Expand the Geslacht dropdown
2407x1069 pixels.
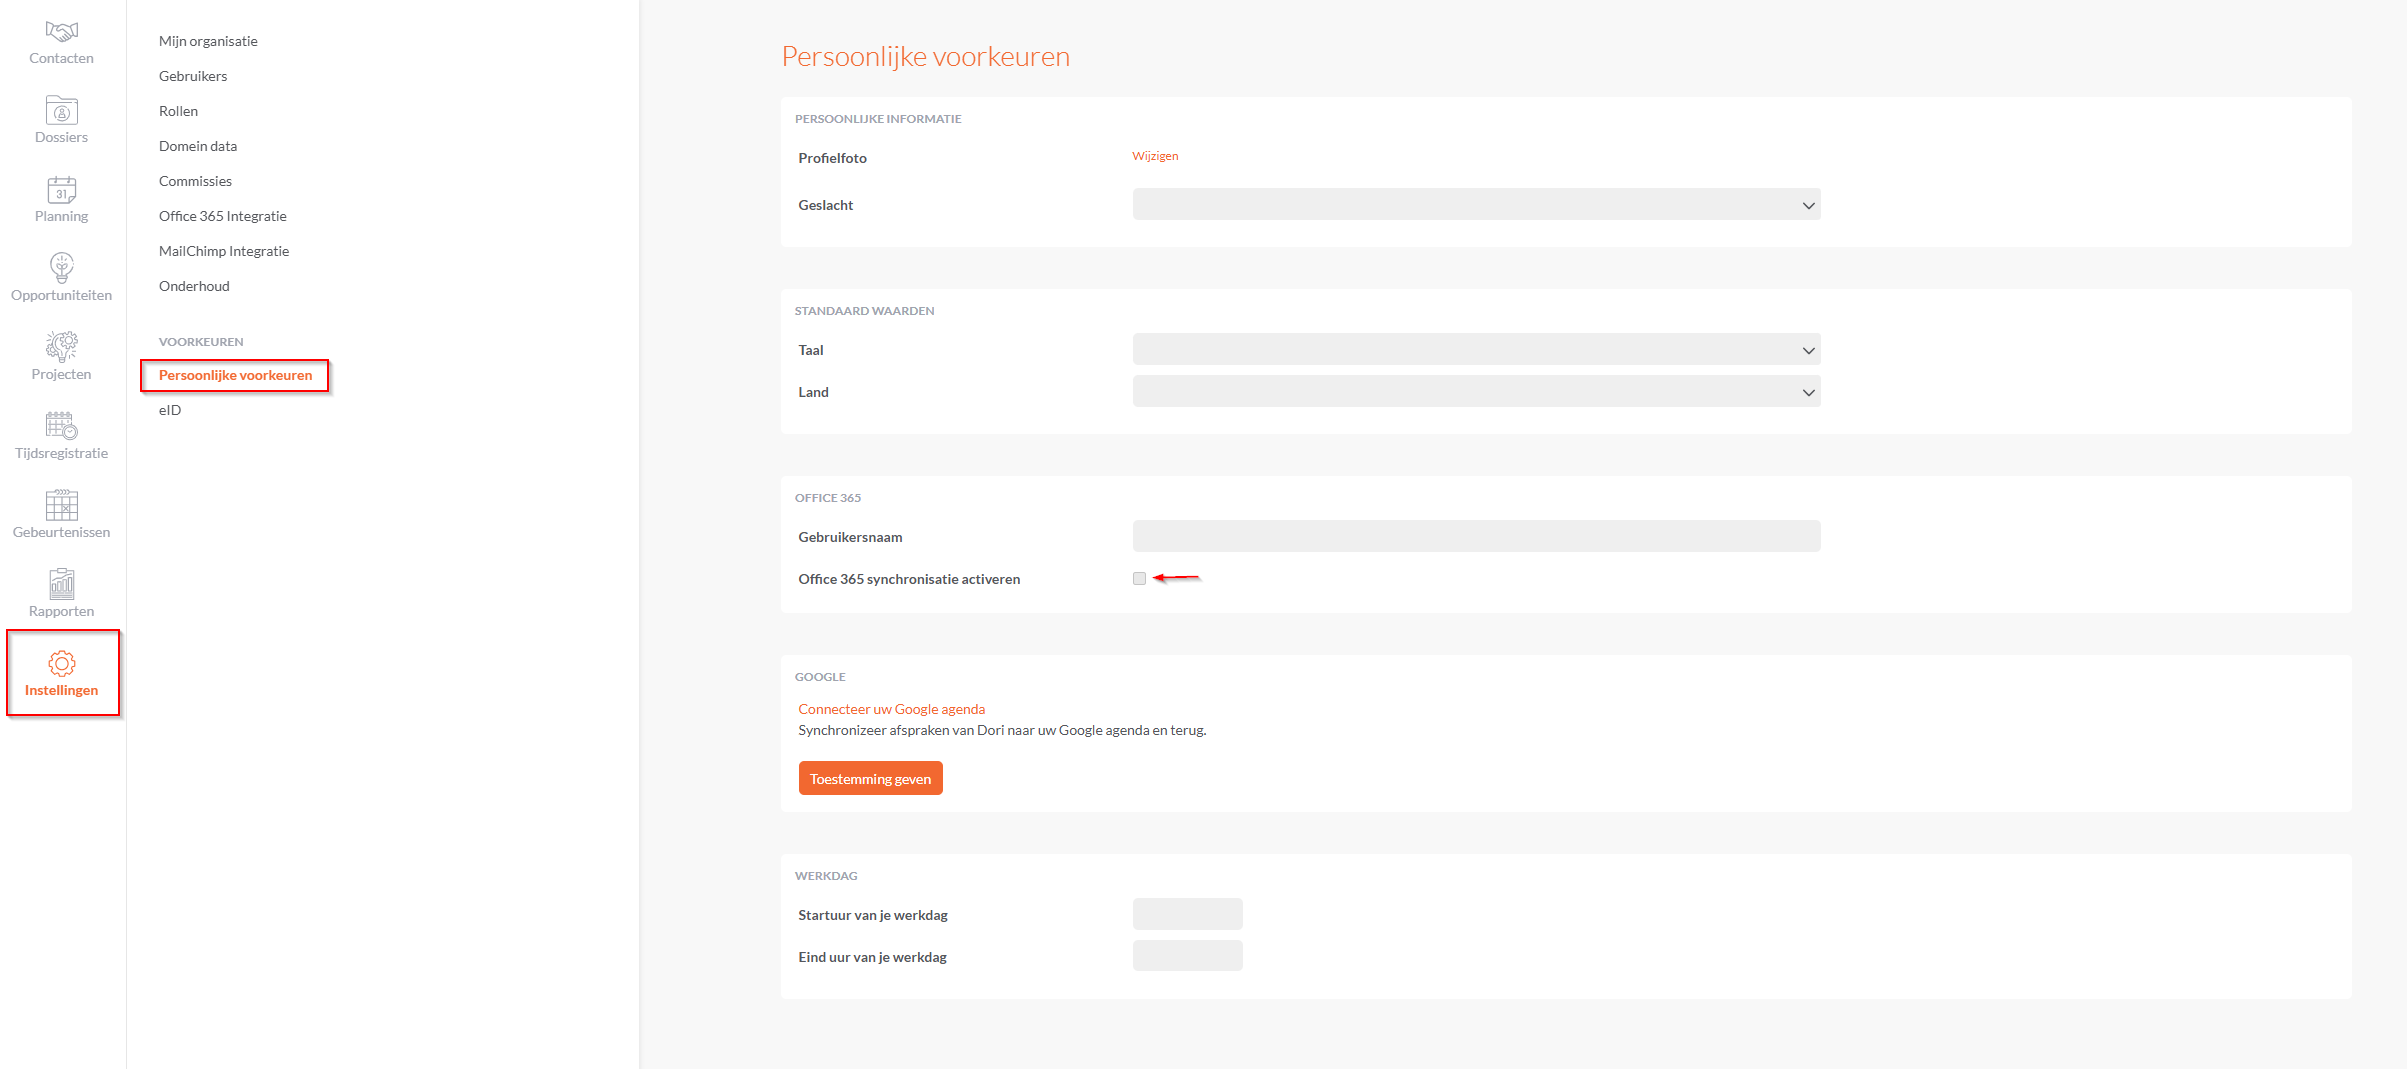point(1476,205)
